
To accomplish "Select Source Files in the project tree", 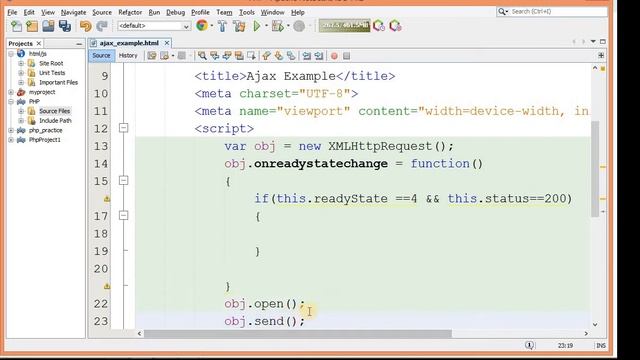I will [x=54, y=111].
